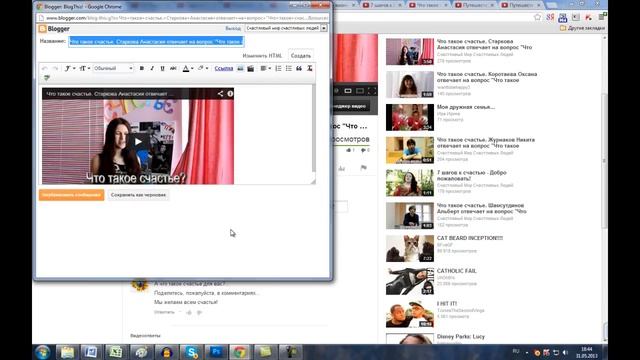Click the share icon on embedded video
Screen dimensions: 640x360
click(220, 93)
